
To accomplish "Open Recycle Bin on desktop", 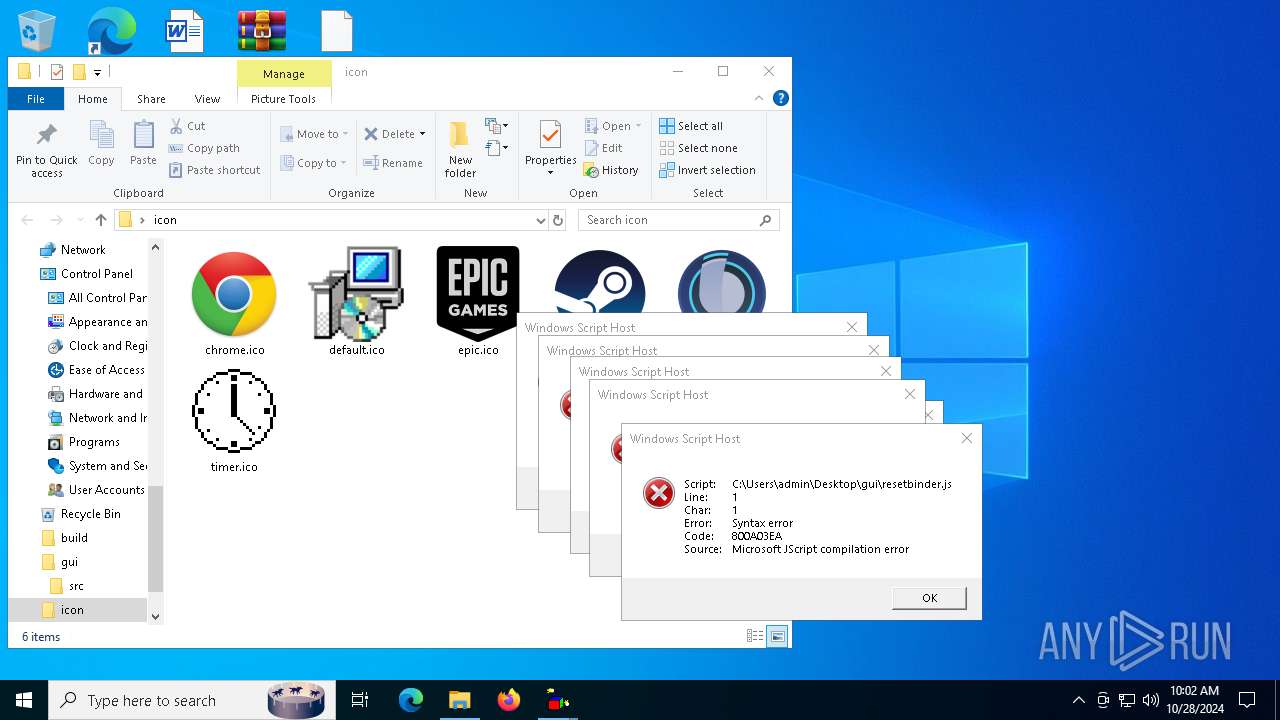I will coord(38,30).
